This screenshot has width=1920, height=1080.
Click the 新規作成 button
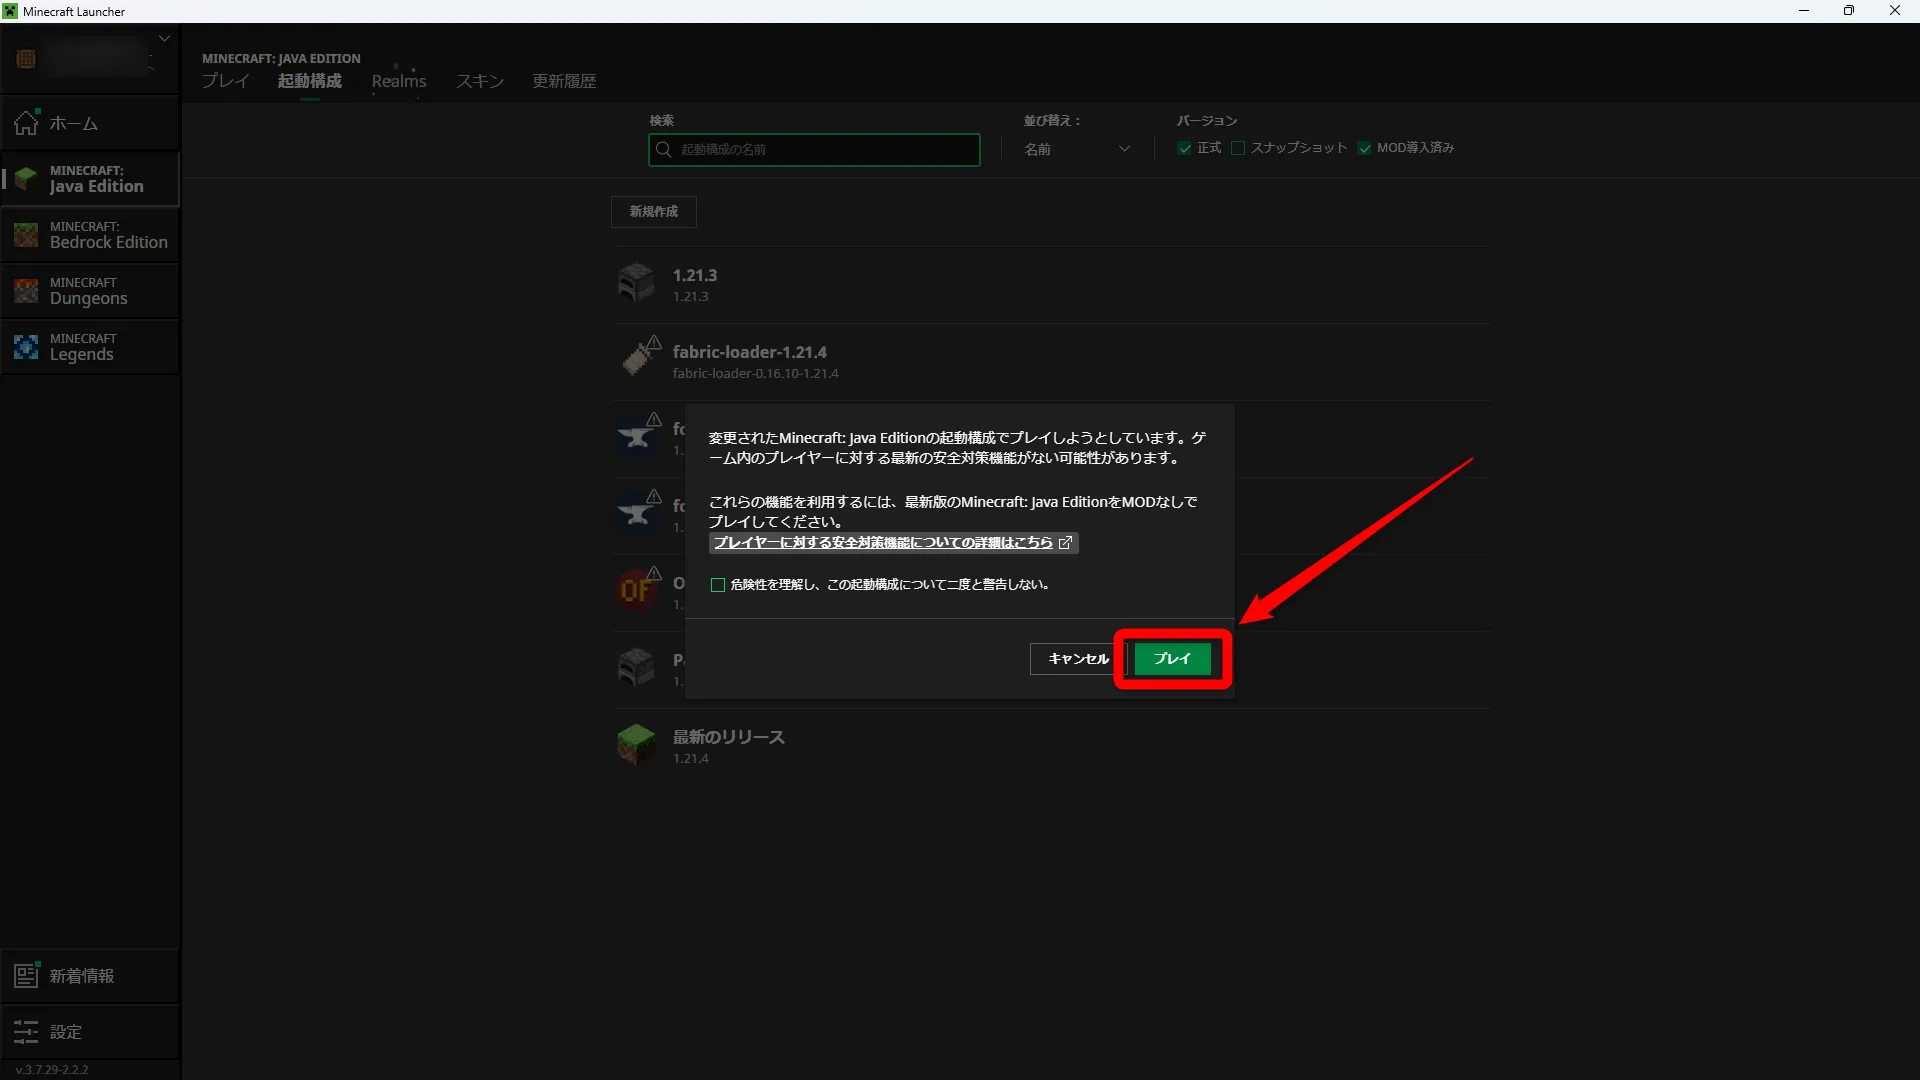[x=653, y=211]
